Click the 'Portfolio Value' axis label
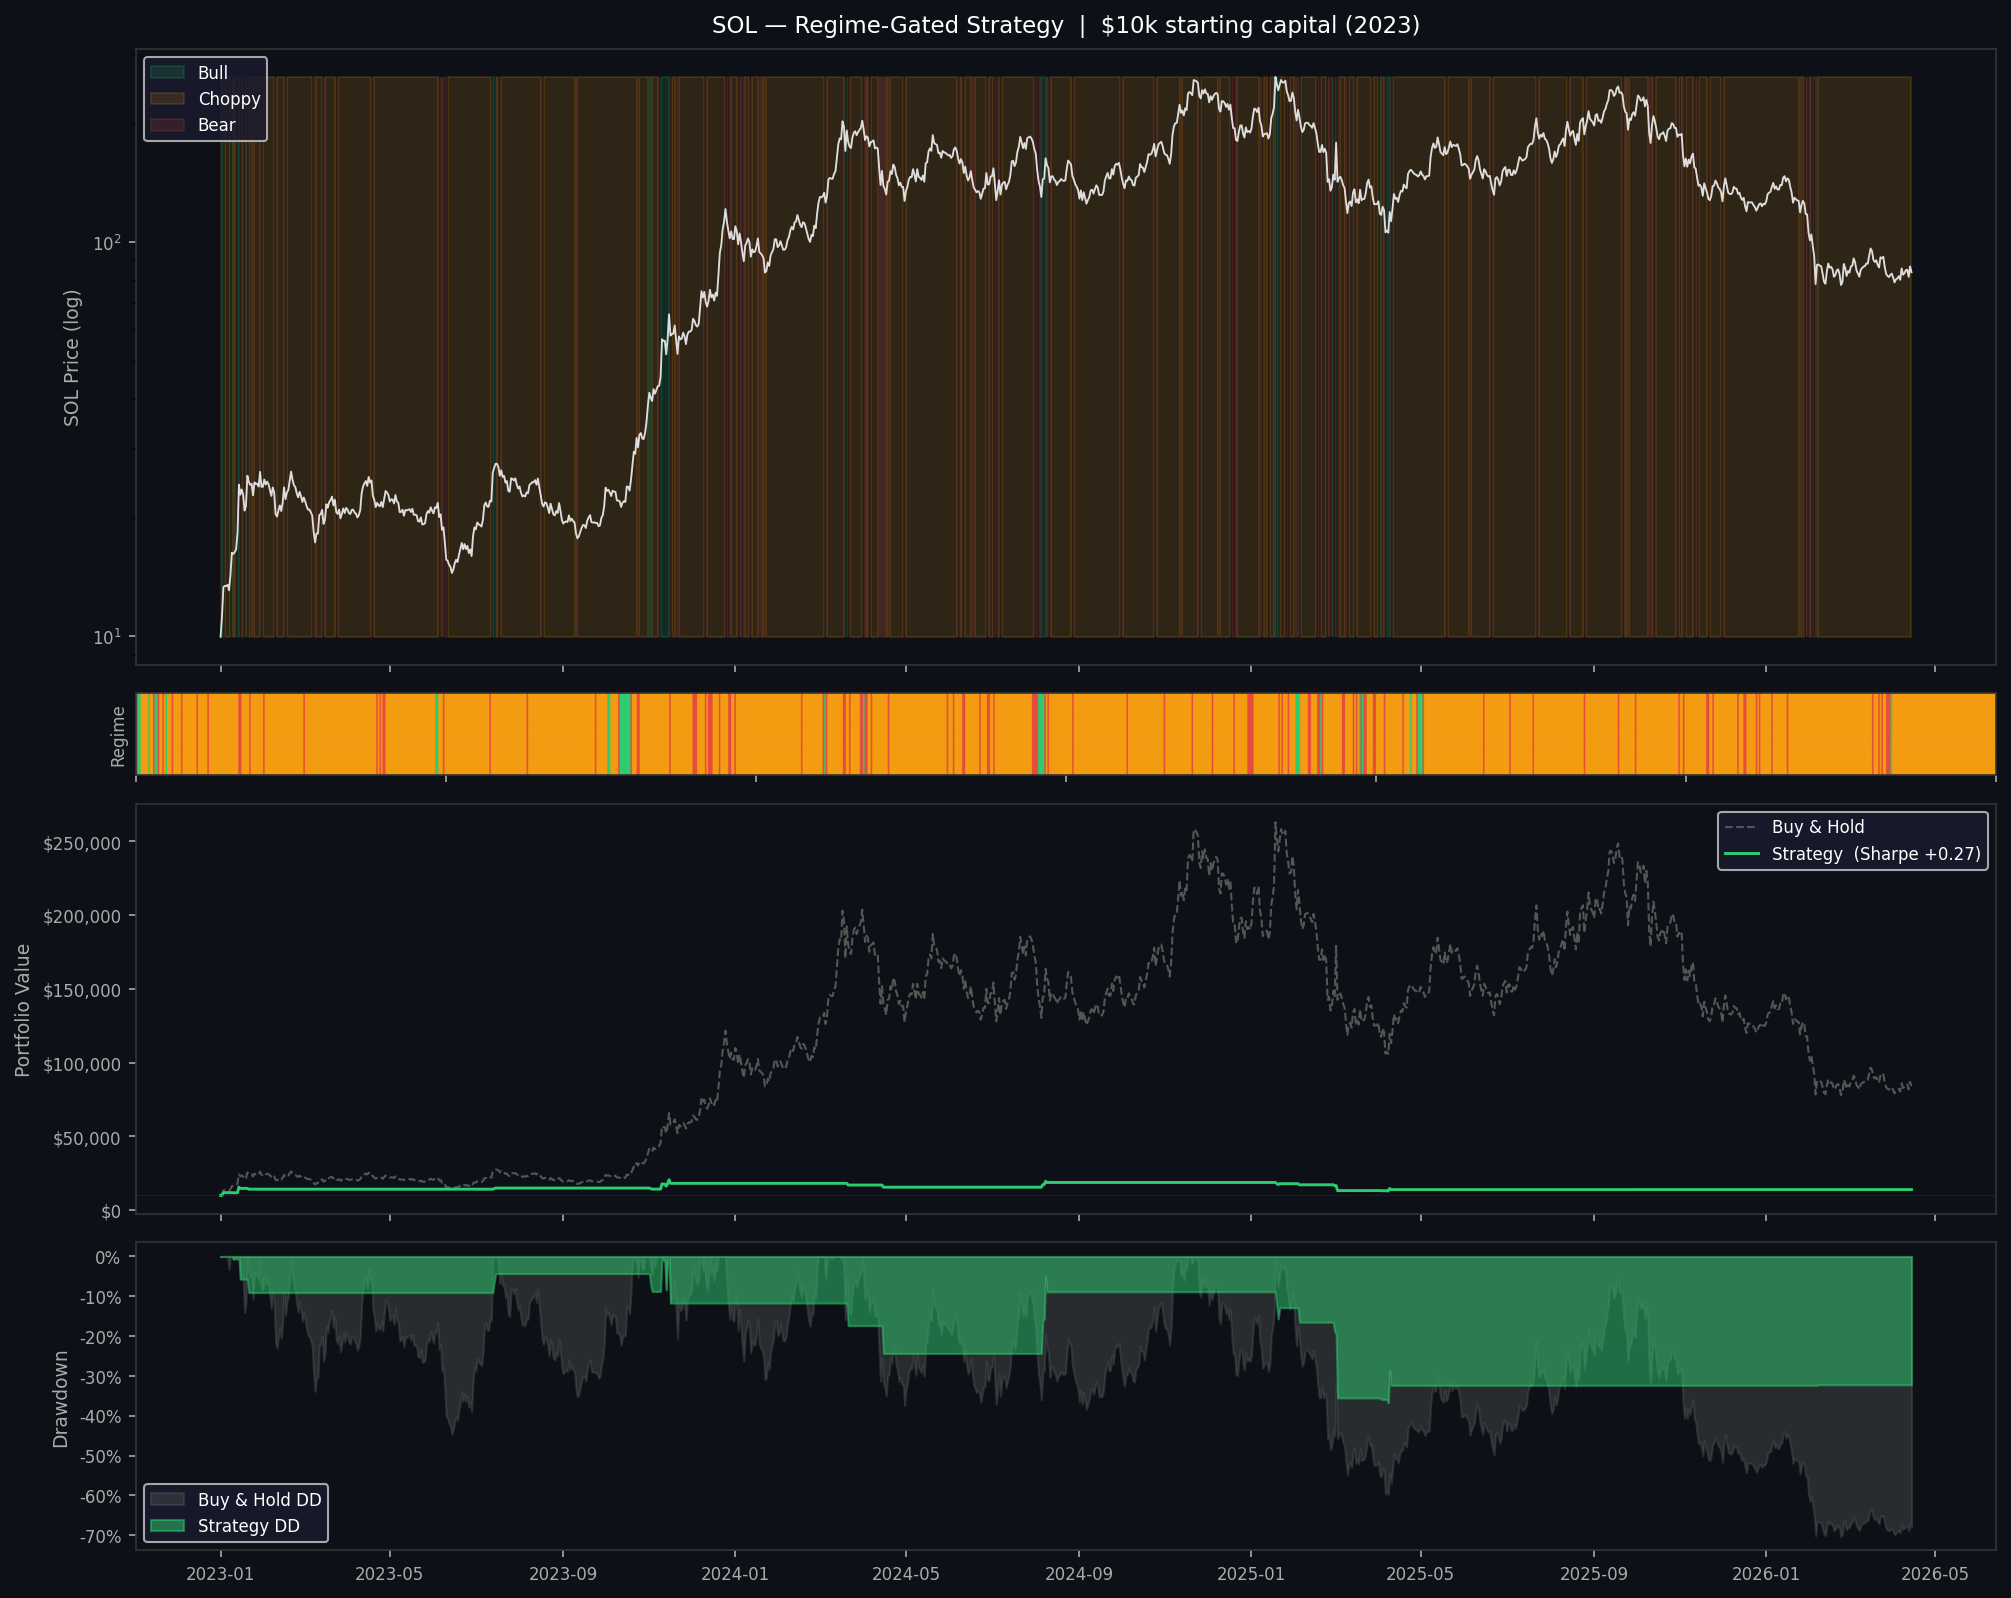Image resolution: width=2011 pixels, height=1598 pixels. [x=23, y=1010]
